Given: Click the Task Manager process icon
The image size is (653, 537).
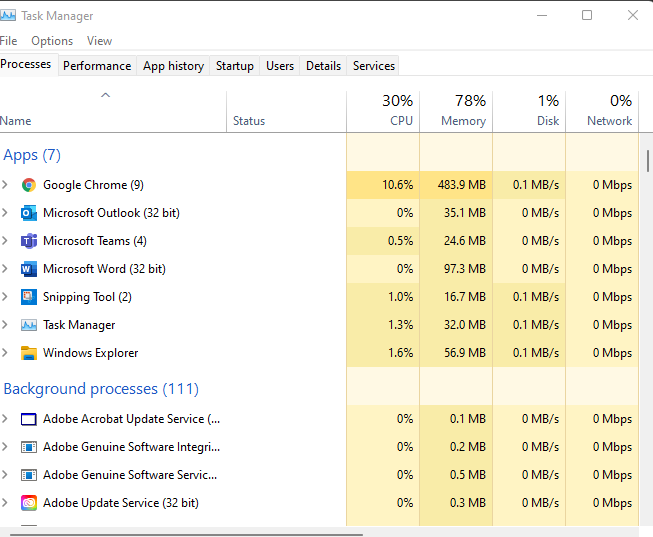Looking at the screenshot, I should (28, 325).
